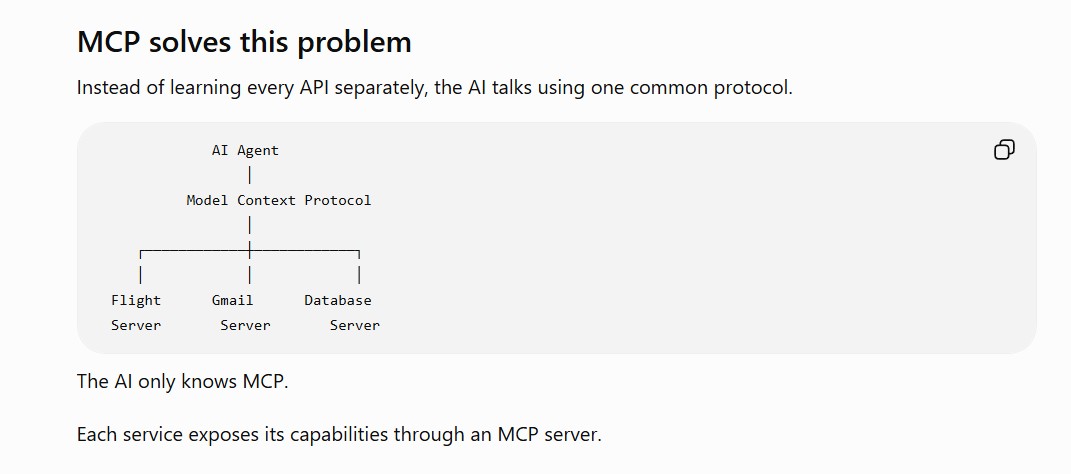Click the "Each service exposes its capabilities" sentence

click(x=339, y=434)
